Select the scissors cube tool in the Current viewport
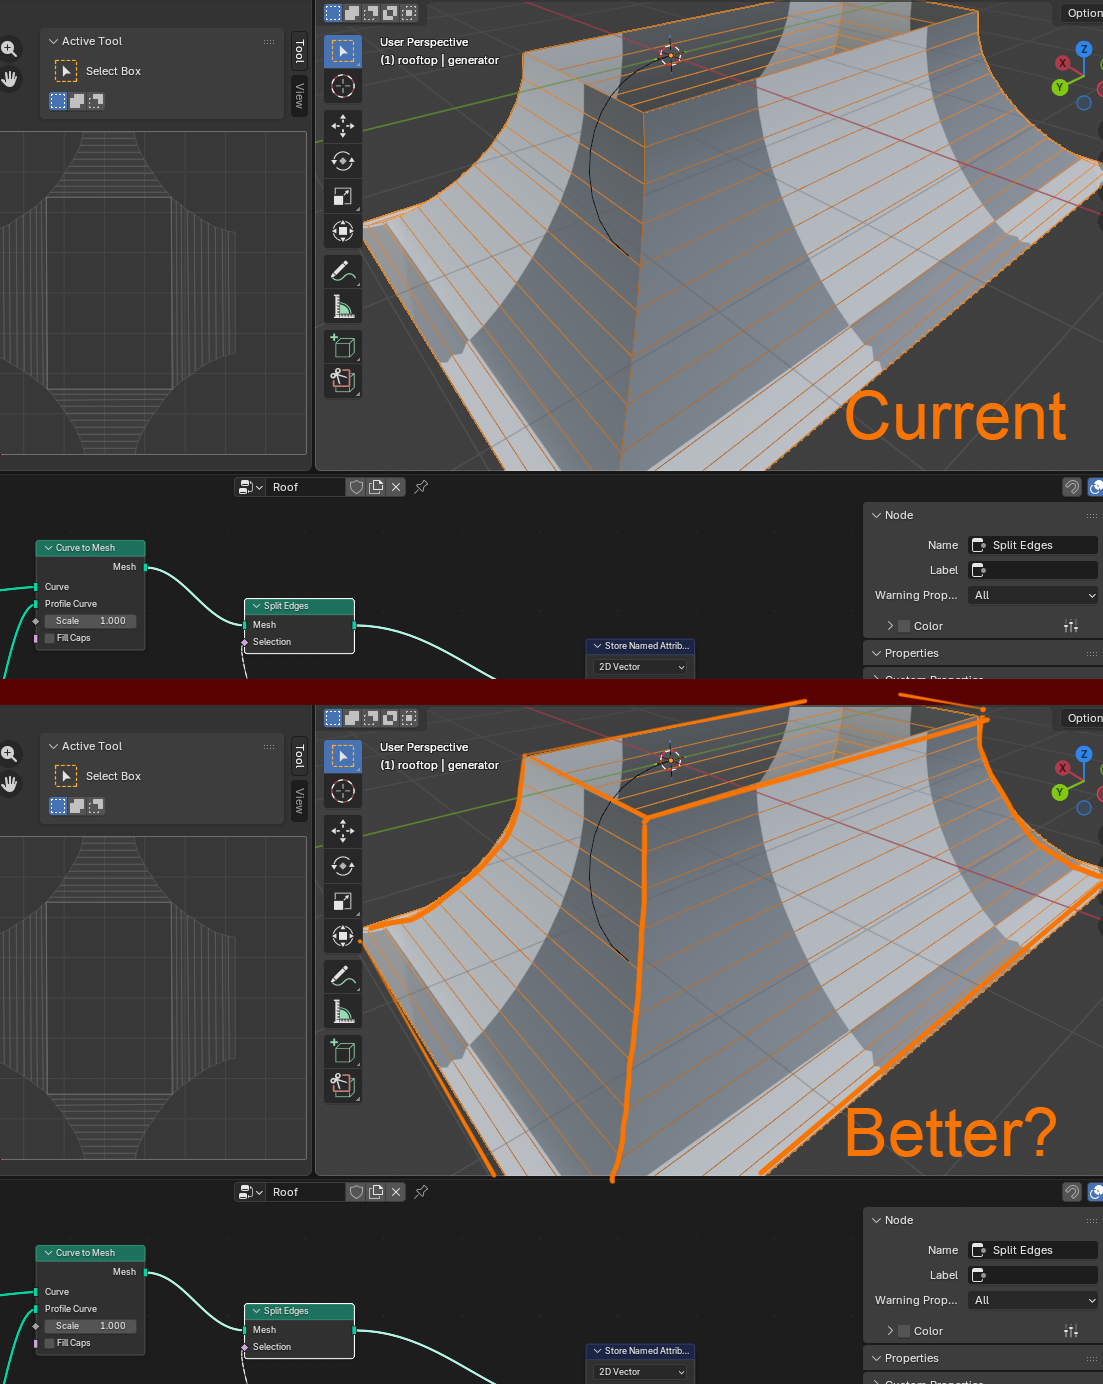 point(343,381)
